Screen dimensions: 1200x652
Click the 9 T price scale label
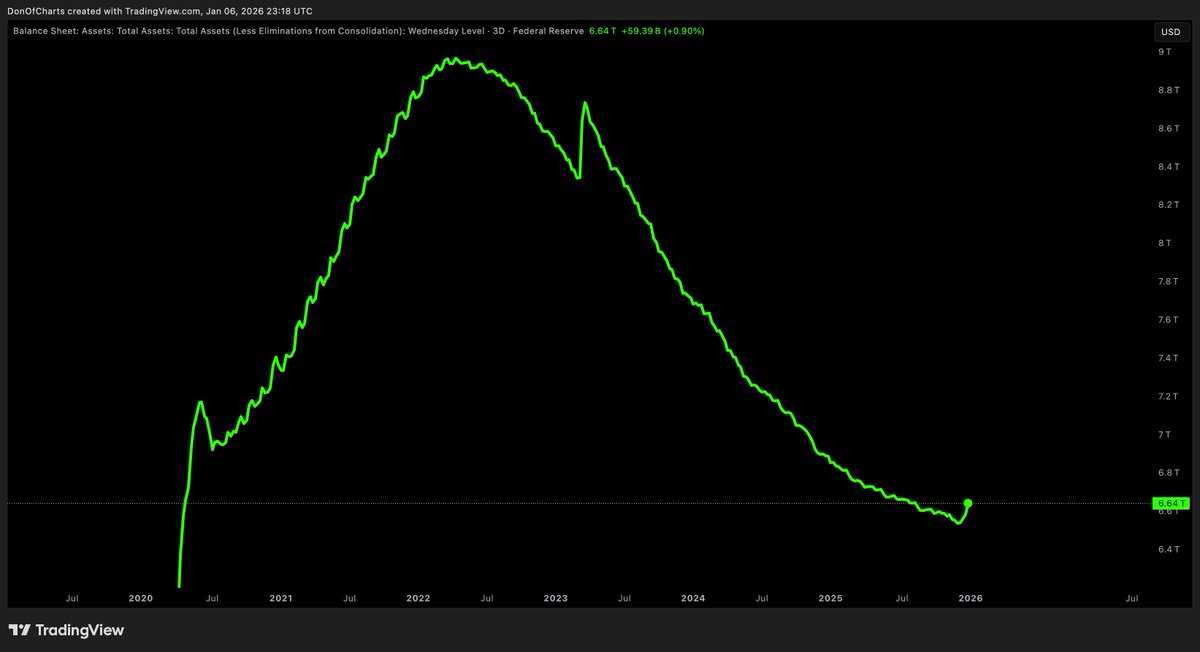tap(1163, 50)
